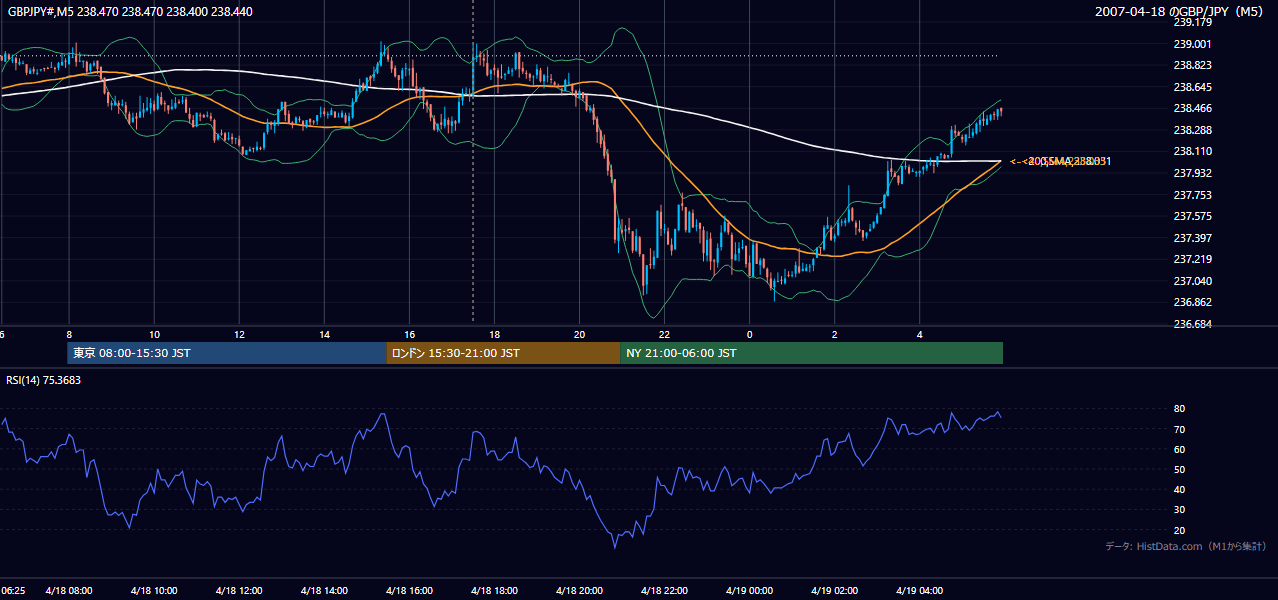Click the RSI scale label 30
This screenshot has width=1278, height=600.
tap(1179, 509)
